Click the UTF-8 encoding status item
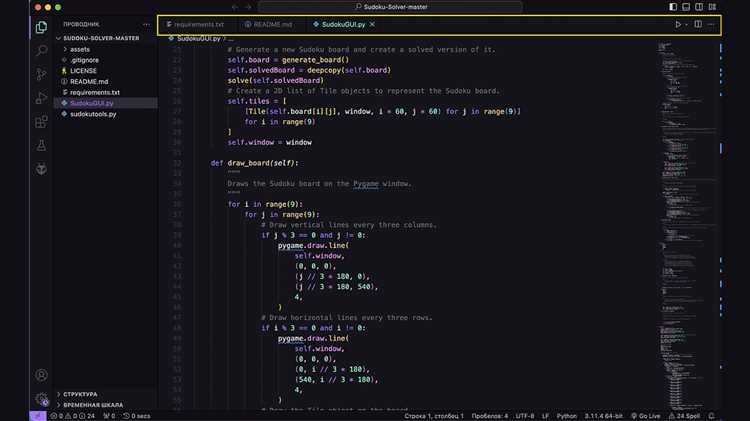This screenshot has height=421, width=750. (525, 416)
